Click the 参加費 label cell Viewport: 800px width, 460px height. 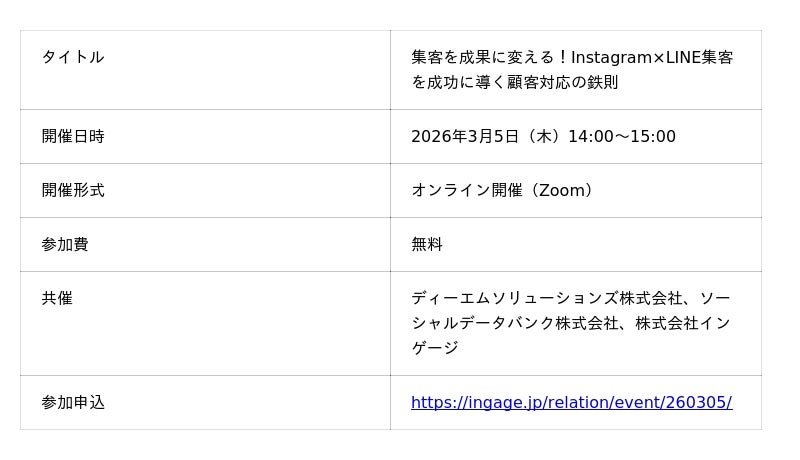click(x=65, y=244)
